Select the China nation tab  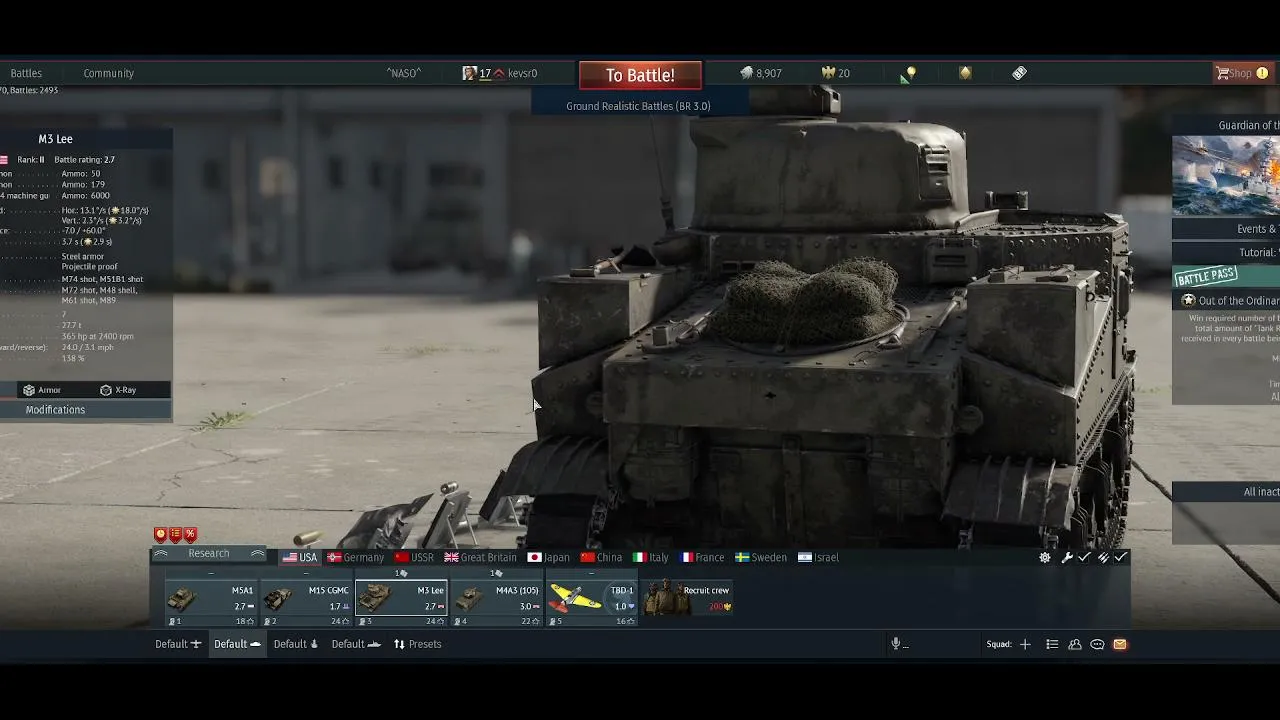point(601,558)
